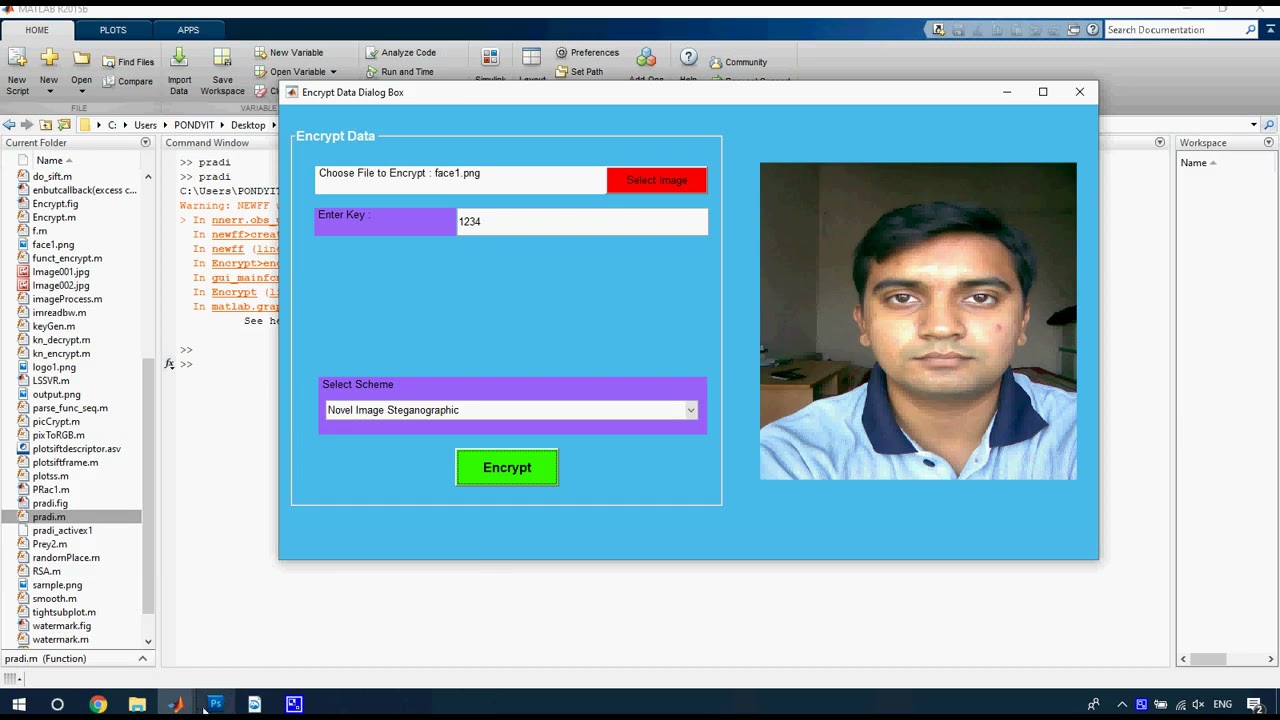The image size is (1280, 720).
Task: Collapse the toolstrip with the arrow button
Action: click(x=1269, y=30)
